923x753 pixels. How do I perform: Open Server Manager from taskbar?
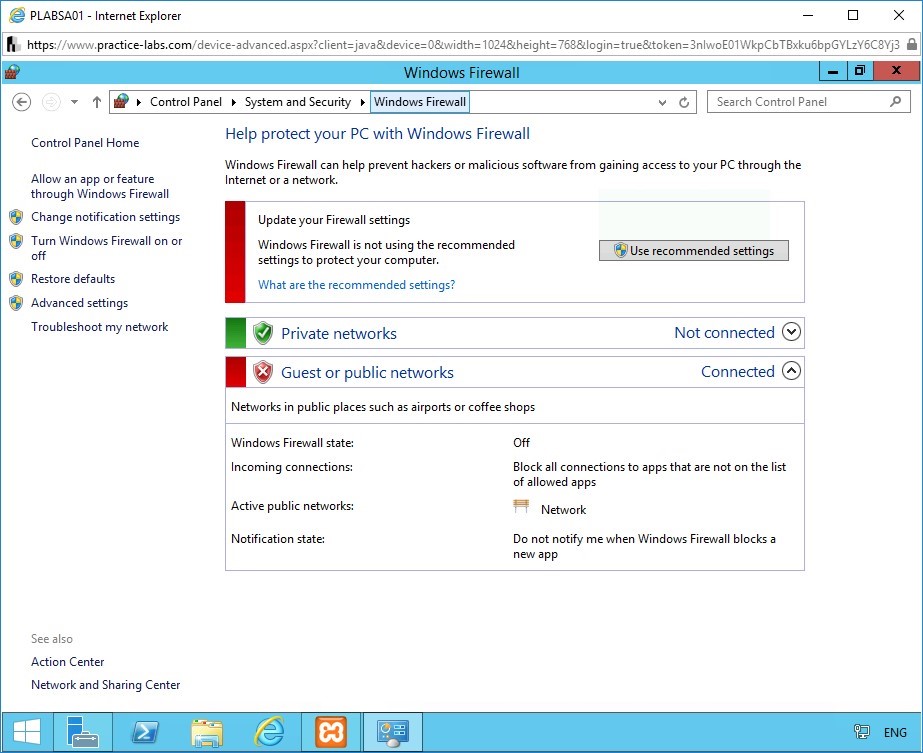point(83,732)
